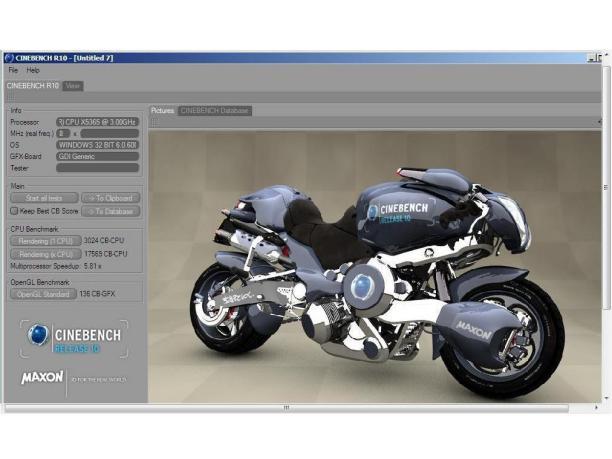Screen dimensions: 612x459
Task: Click the vertical scrollbar on the right edge
Action: click(x=606, y=187)
